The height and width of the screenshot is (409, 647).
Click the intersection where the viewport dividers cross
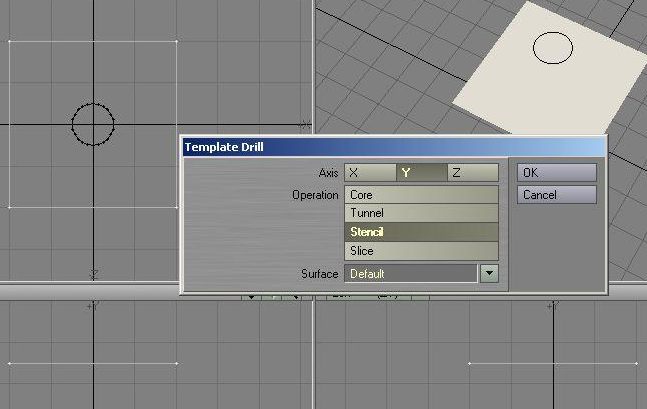[314, 290]
